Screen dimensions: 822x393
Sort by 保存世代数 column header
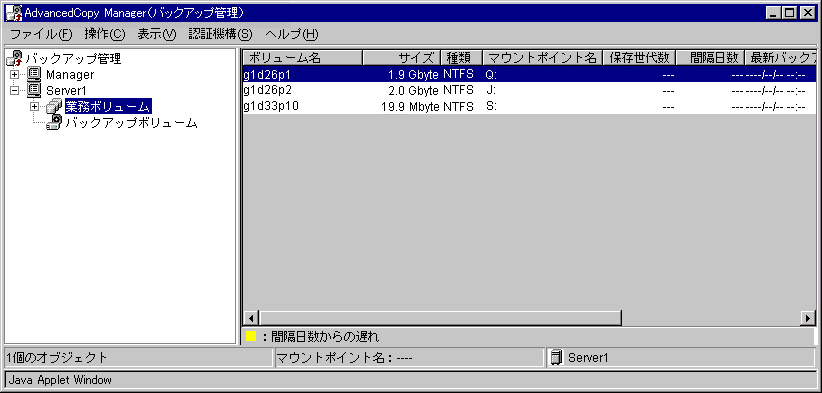[640, 57]
